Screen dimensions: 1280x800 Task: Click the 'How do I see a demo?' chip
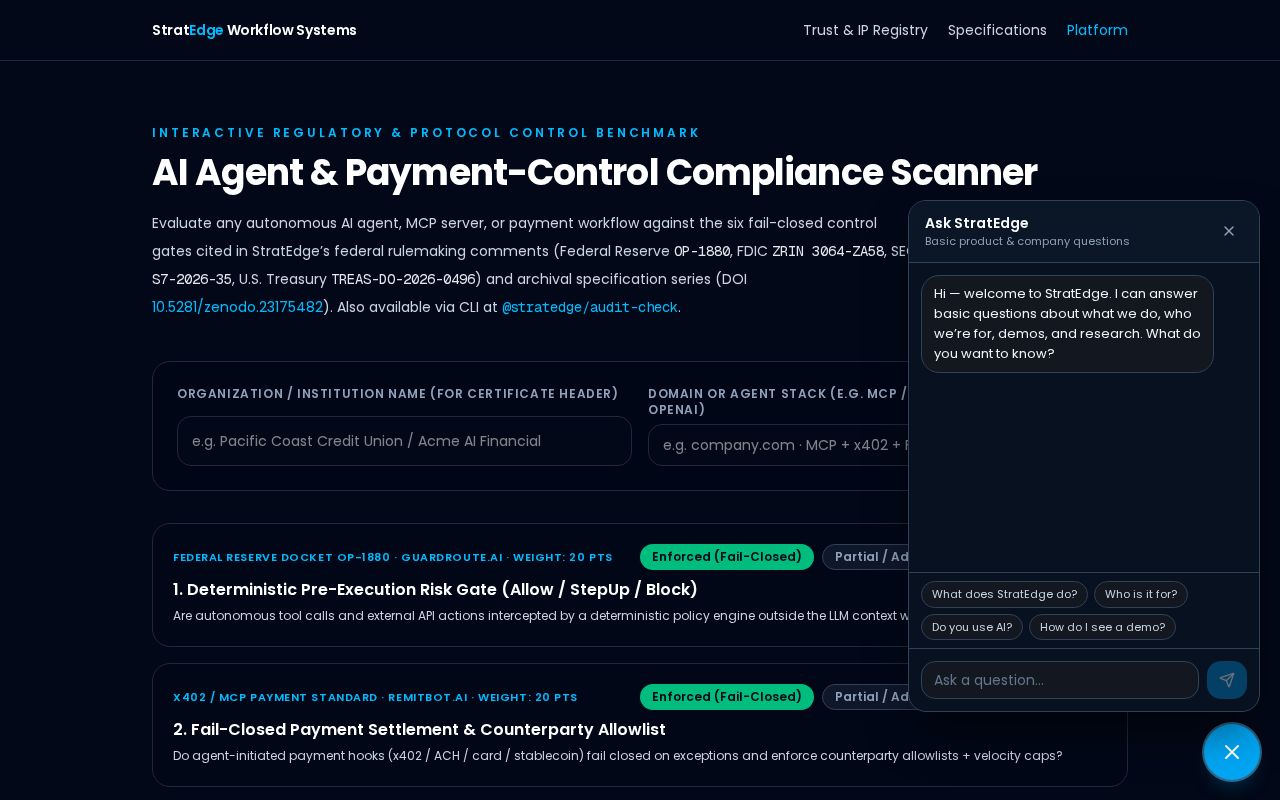[x=1102, y=627]
